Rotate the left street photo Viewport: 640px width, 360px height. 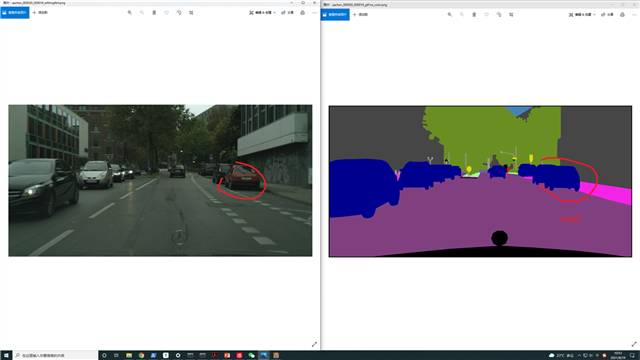click(x=179, y=13)
